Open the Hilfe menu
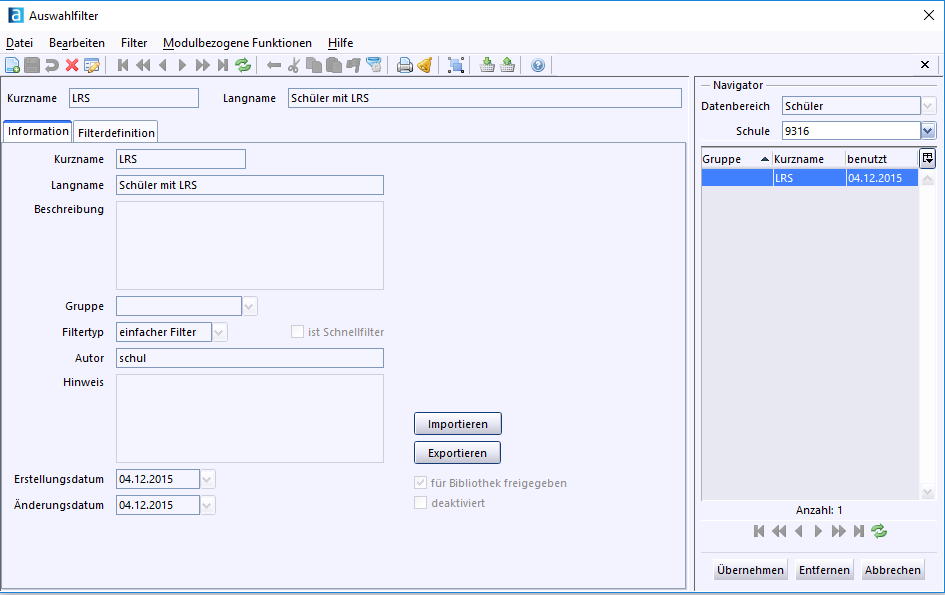The image size is (945, 595). click(x=341, y=43)
